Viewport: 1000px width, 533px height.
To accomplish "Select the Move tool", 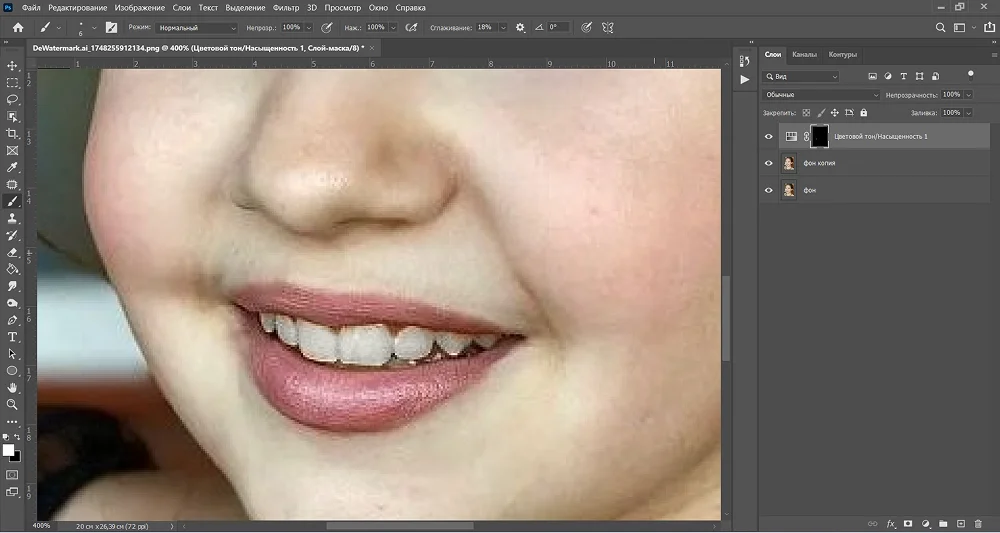I will (12, 66).
